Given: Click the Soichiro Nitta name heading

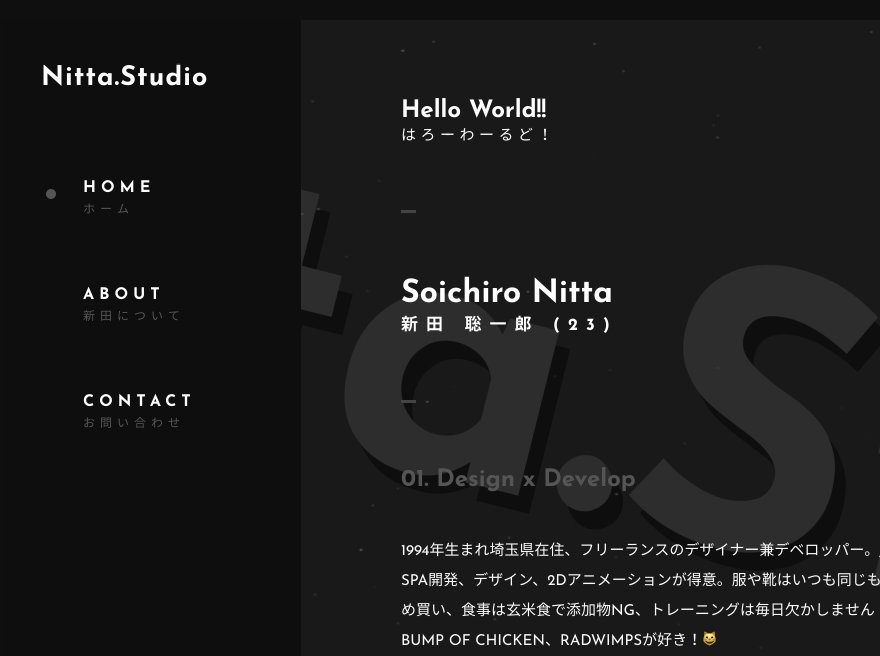Looking at the screenshot, I should click(507, 291).
